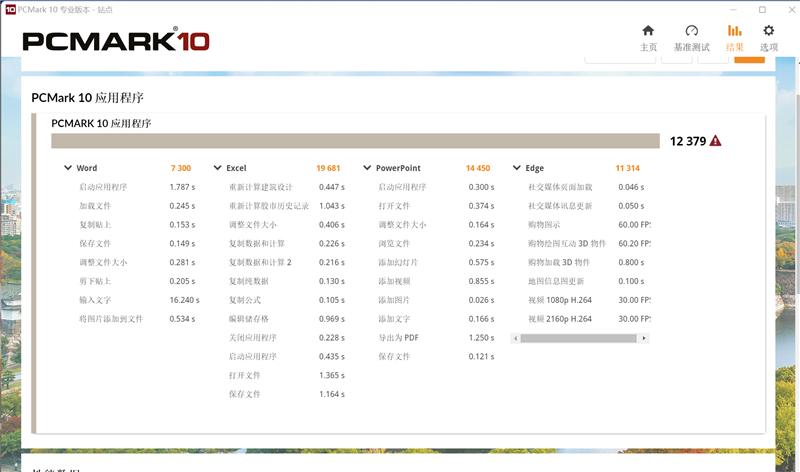Click the PowerPoint 添加视频 value 0.855 s

click(x=481, y=281)
